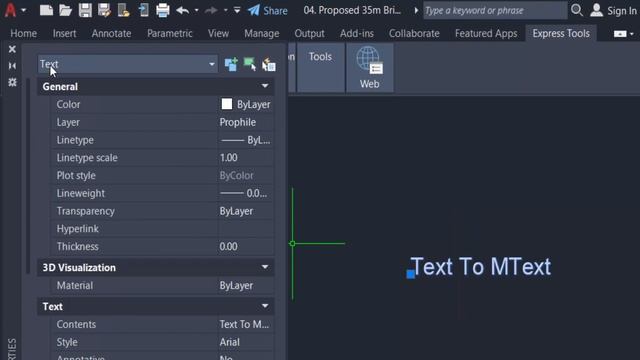Click the empty Hyperlink field
The height and width of the screenshot is (360, 640).
click(x=245, y=229)
